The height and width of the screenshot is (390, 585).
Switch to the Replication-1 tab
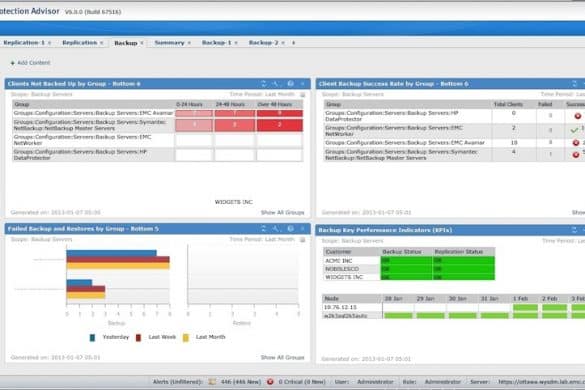(x=24, y=43)
